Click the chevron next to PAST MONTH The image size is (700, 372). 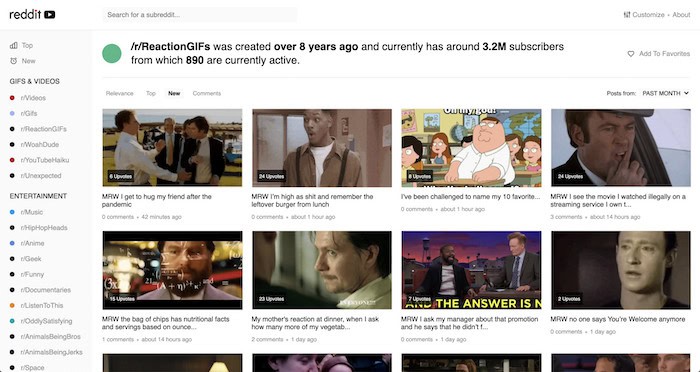[686, 93]
